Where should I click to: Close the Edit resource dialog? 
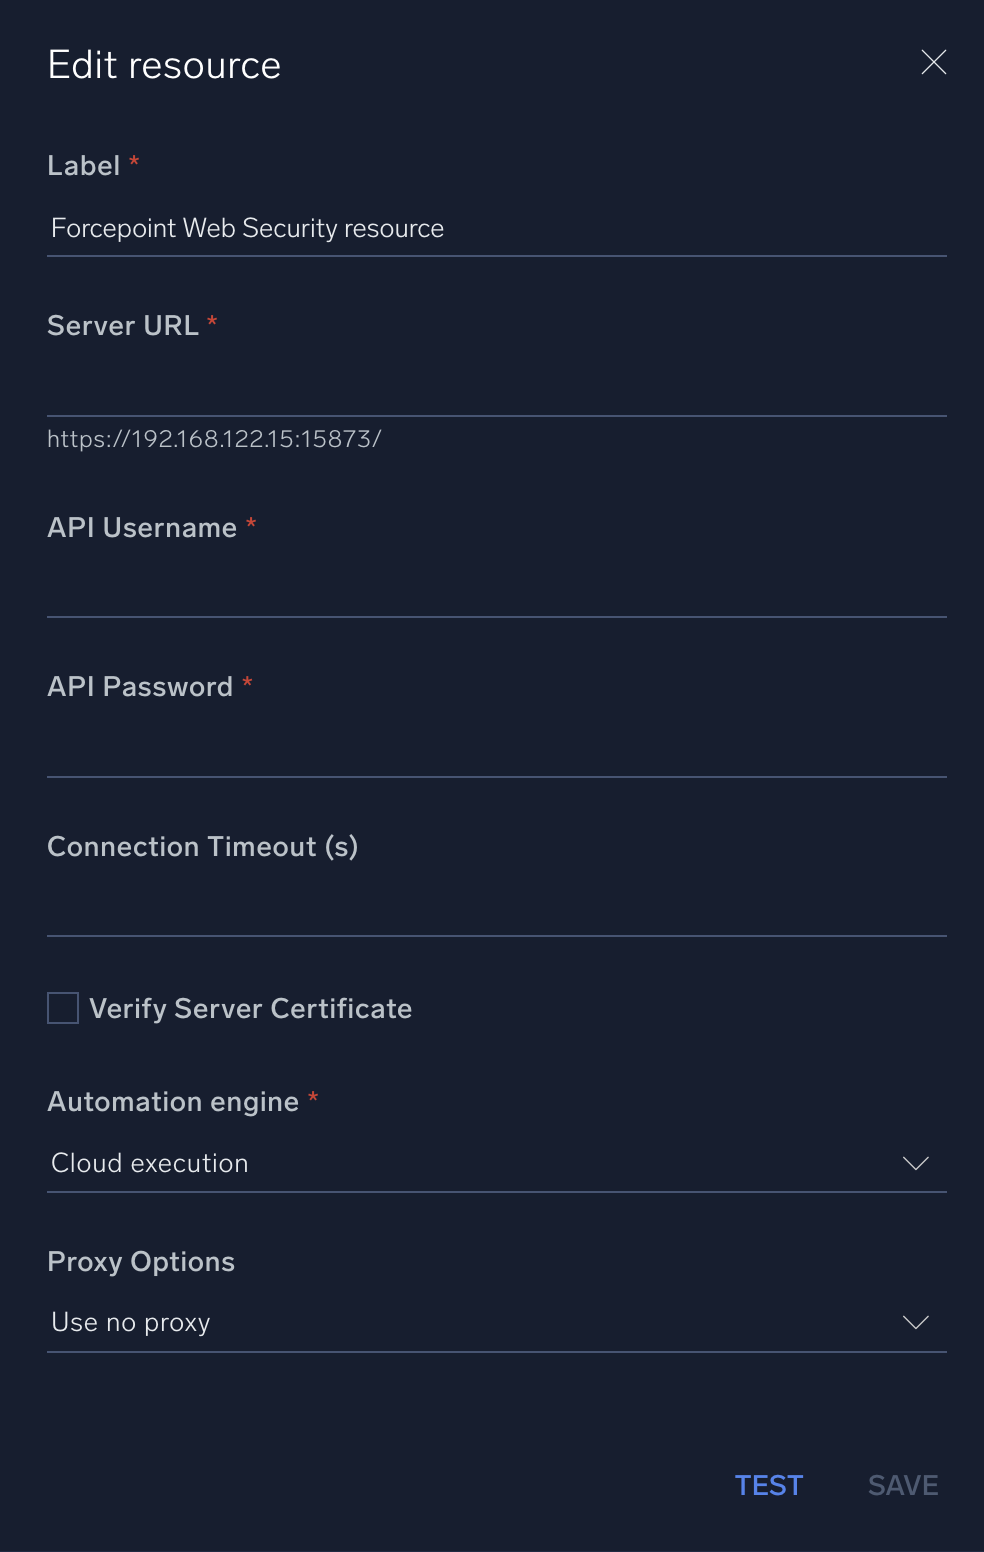(x=933, y=62)
